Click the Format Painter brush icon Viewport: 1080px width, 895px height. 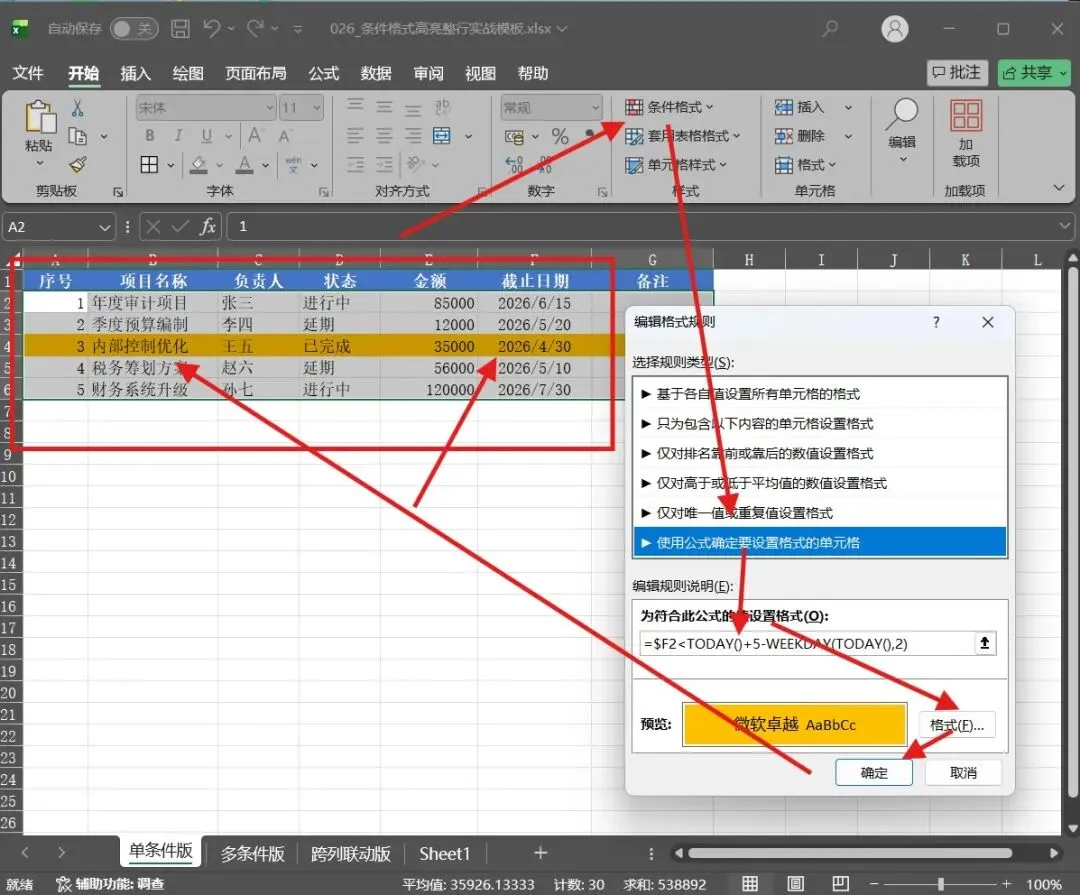point(78,165)
